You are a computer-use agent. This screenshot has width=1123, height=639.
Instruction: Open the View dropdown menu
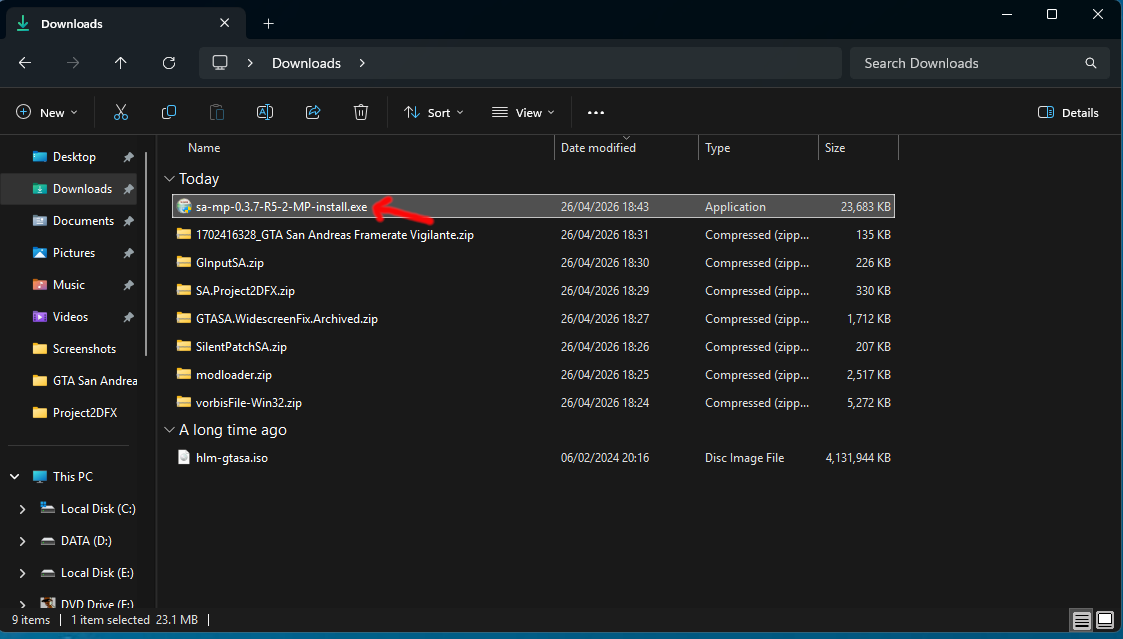524,112
